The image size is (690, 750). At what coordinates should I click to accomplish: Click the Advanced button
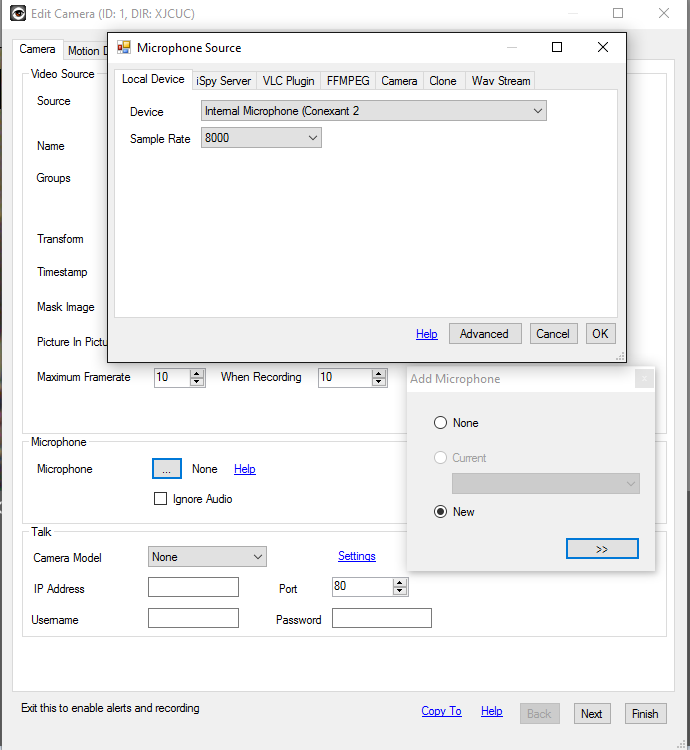coord(484,334)
